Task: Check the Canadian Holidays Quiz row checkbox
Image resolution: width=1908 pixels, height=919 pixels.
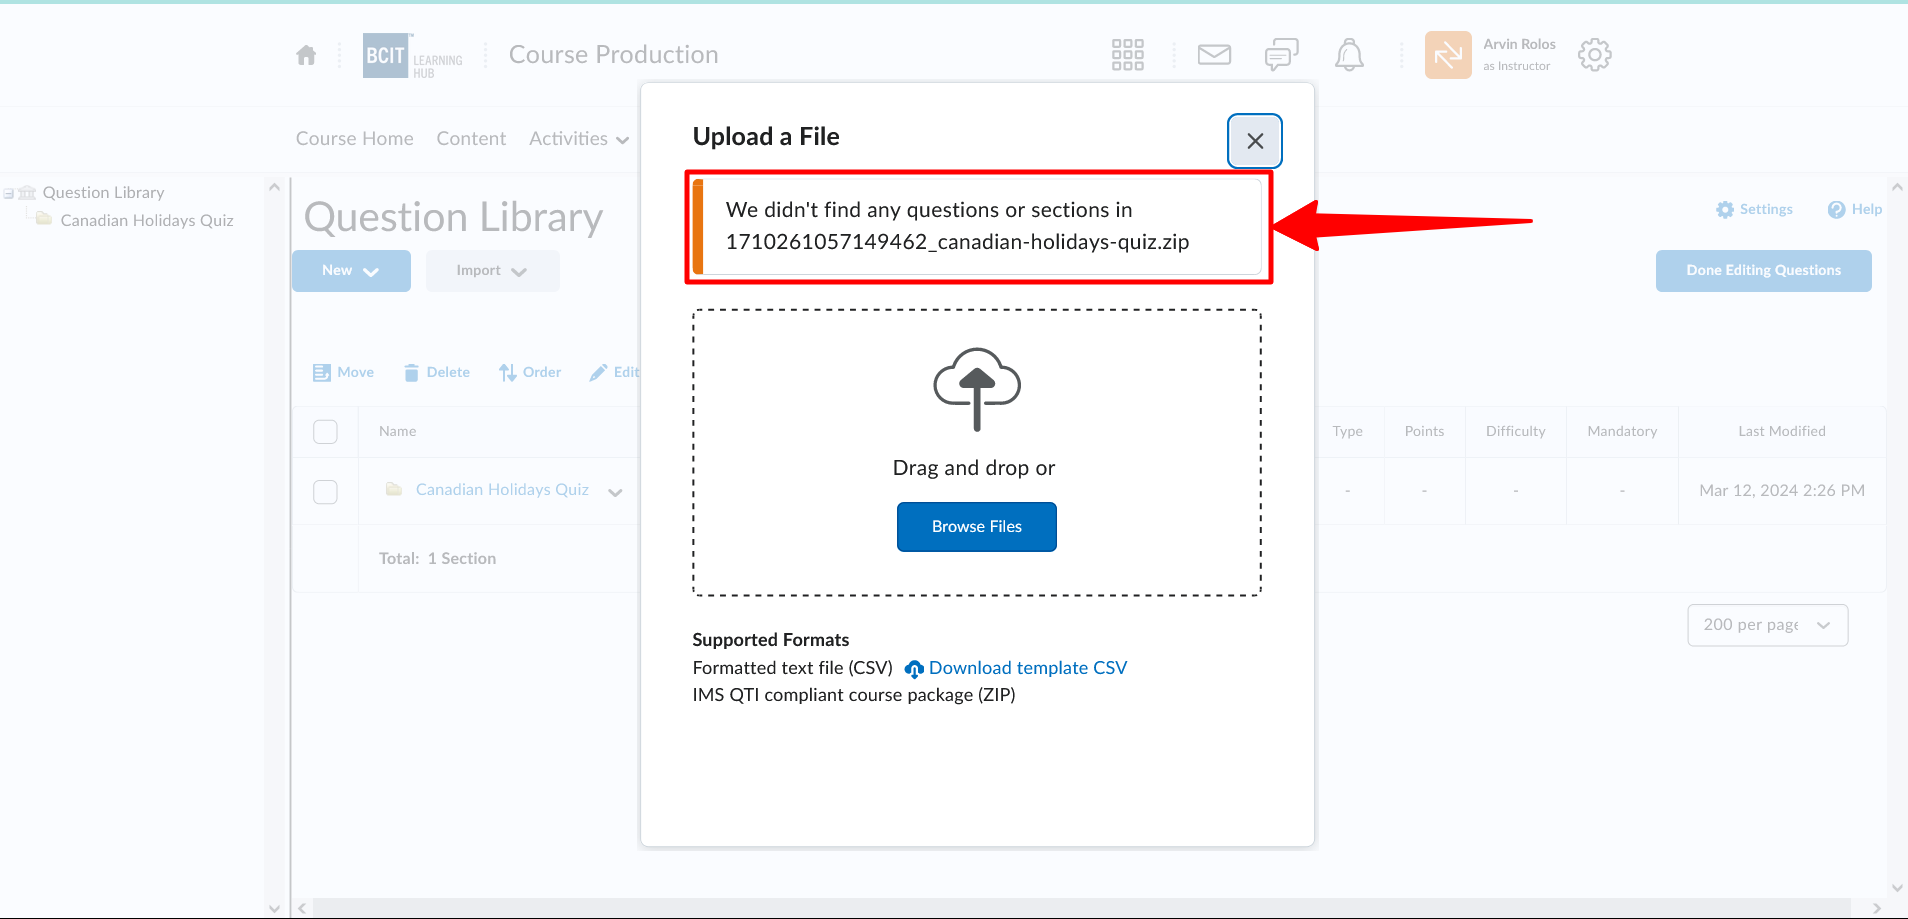Action: 325,491
